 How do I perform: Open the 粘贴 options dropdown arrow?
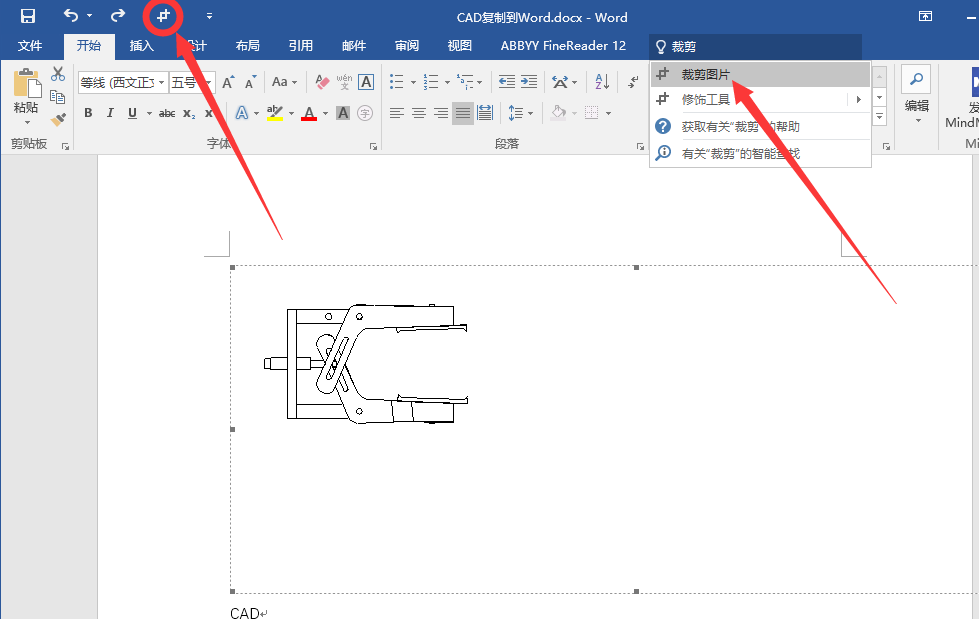(27, 122)
